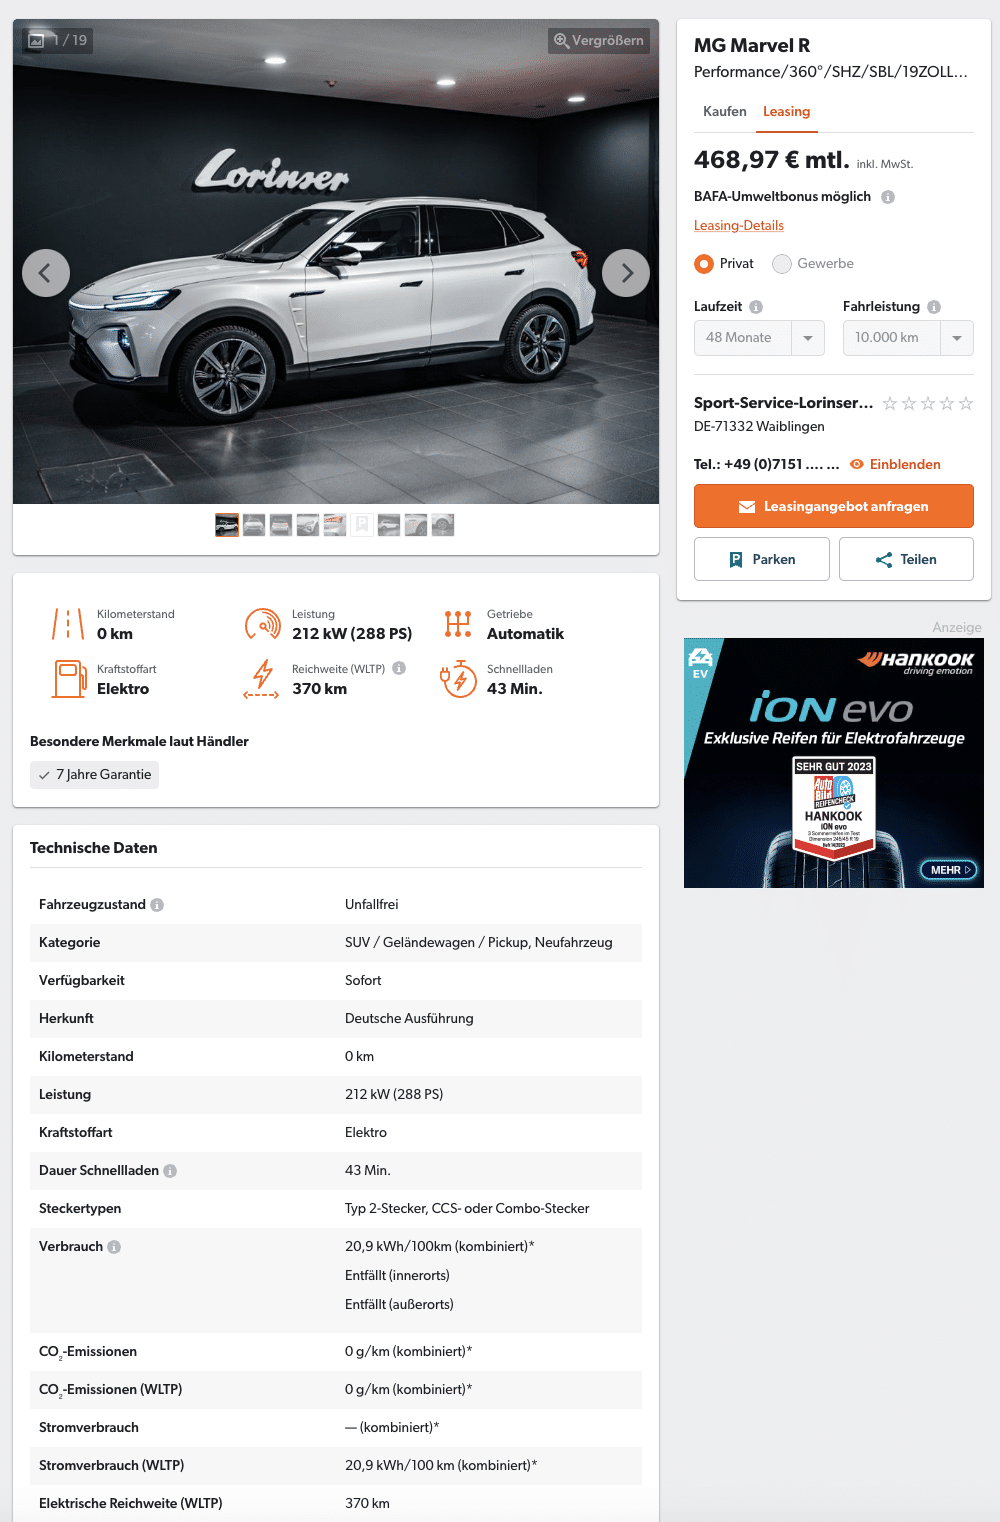The height and width of the screenshot is (1522, 1000).
Task: Select the Gewerbe radio button
Action: coord(782,264)
